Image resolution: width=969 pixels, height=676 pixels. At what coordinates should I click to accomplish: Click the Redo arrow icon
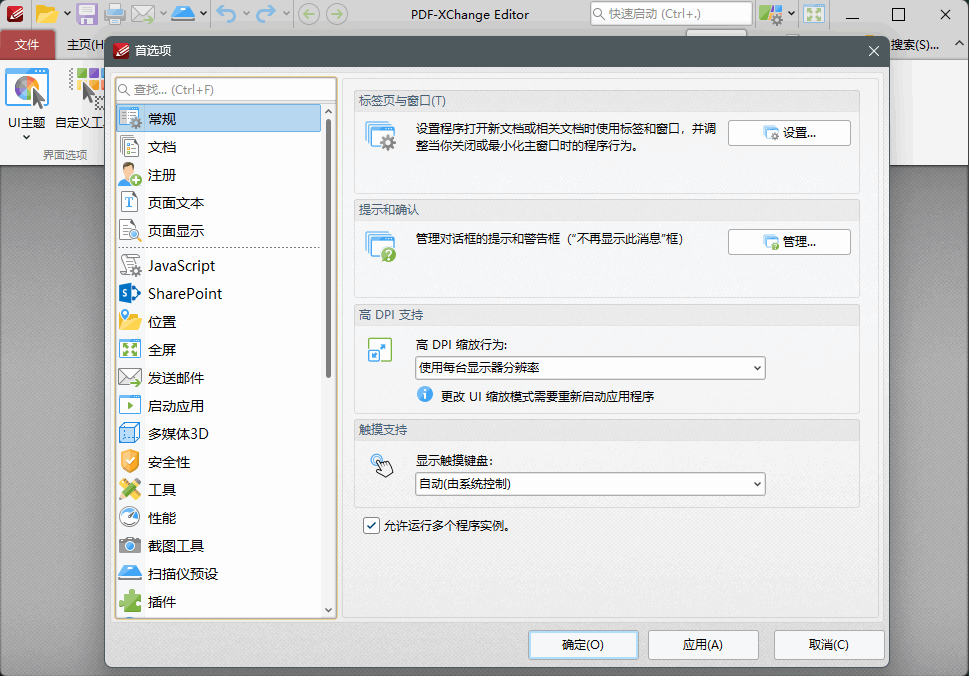click(x=266, y=14)
